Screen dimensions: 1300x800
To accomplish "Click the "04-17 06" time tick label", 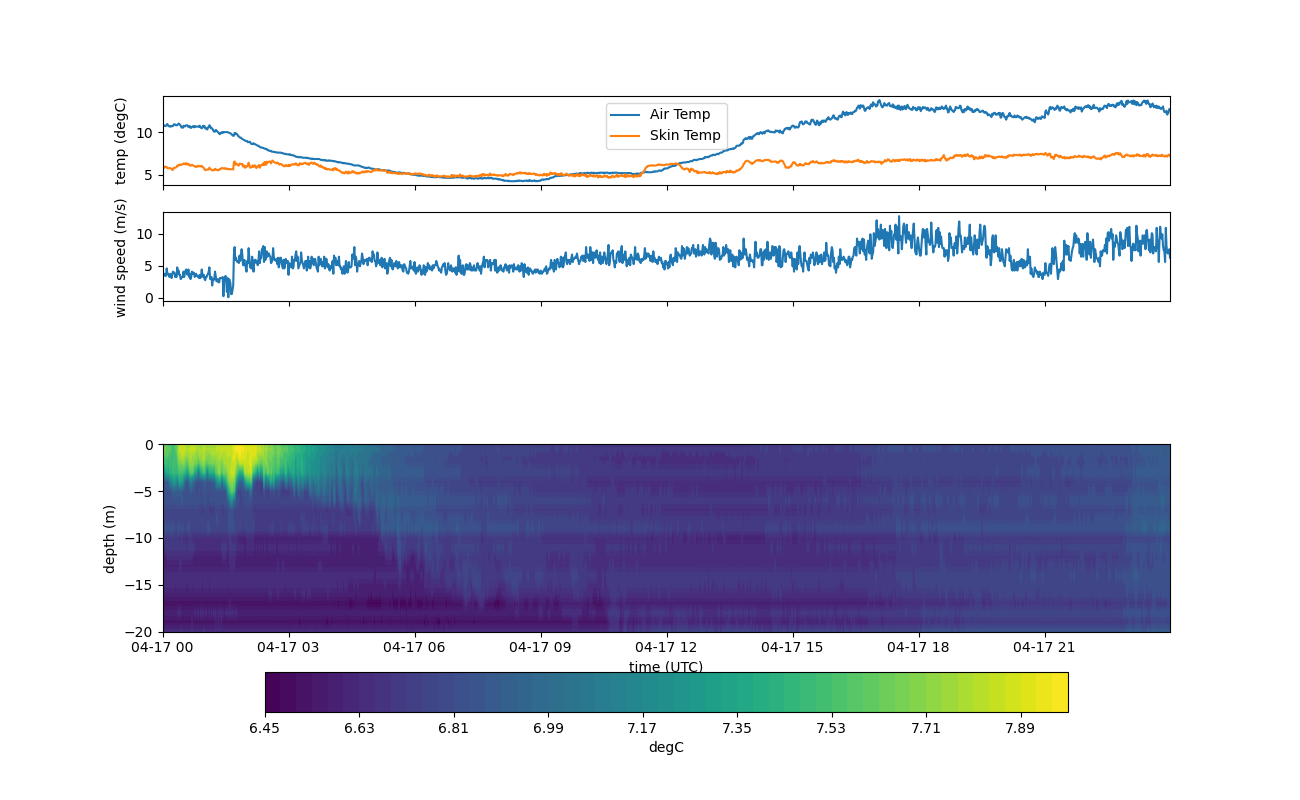I will pyautogui.click(x=416, y=647).
